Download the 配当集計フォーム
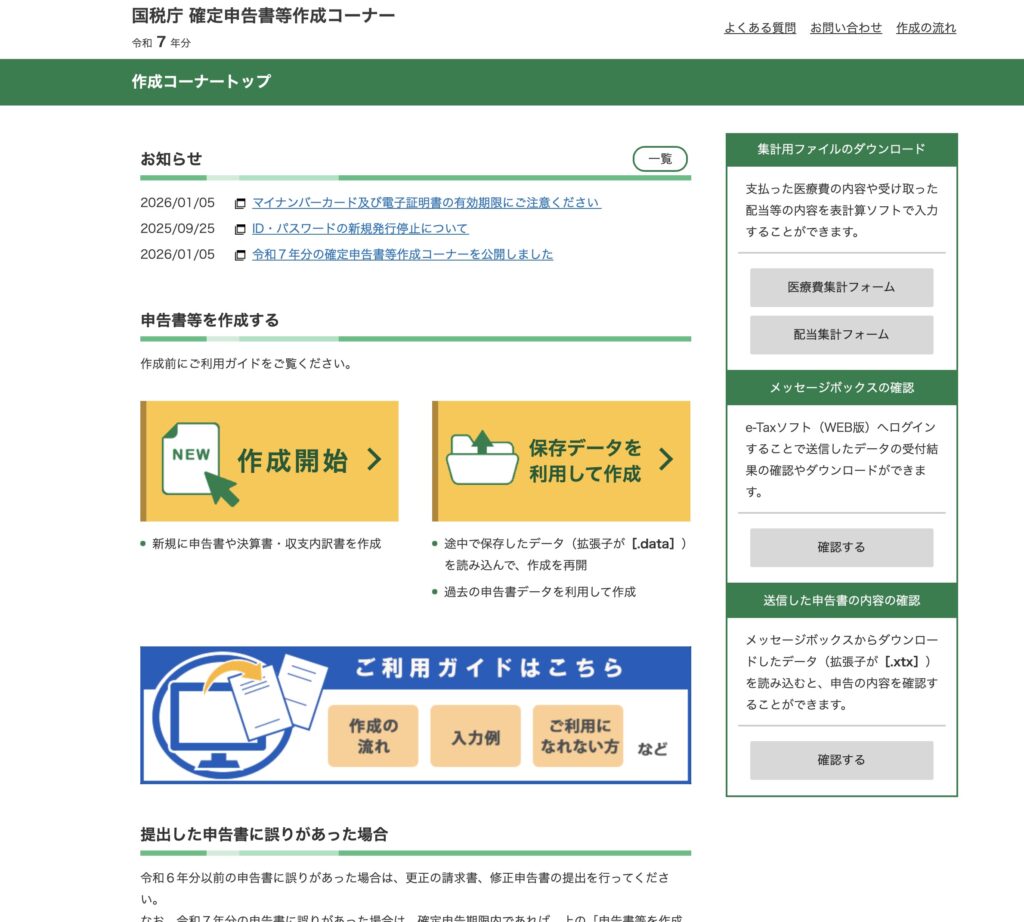Screen dimensions: 1024x922 tap(841, 334)
